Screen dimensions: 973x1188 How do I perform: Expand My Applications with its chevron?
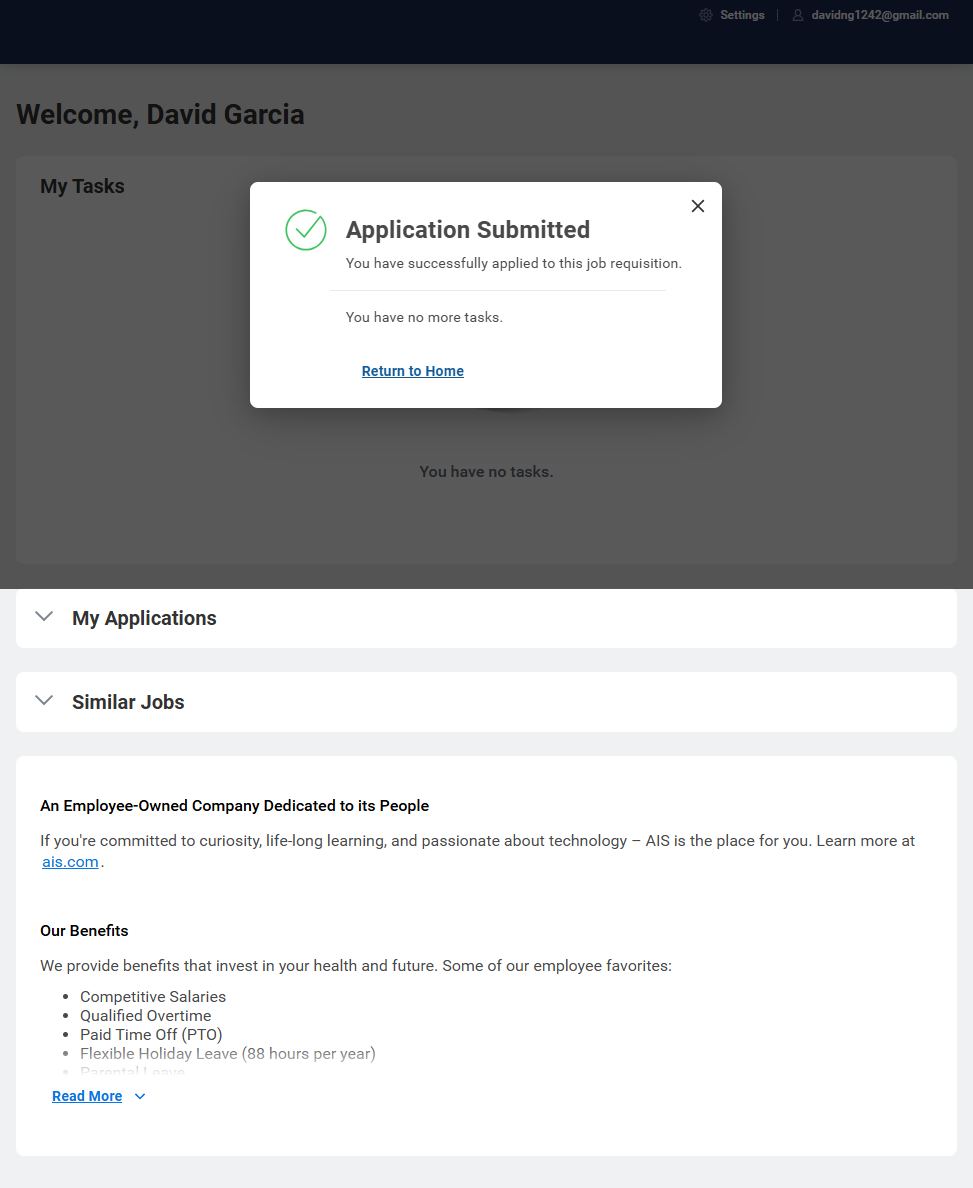[44, 617]
